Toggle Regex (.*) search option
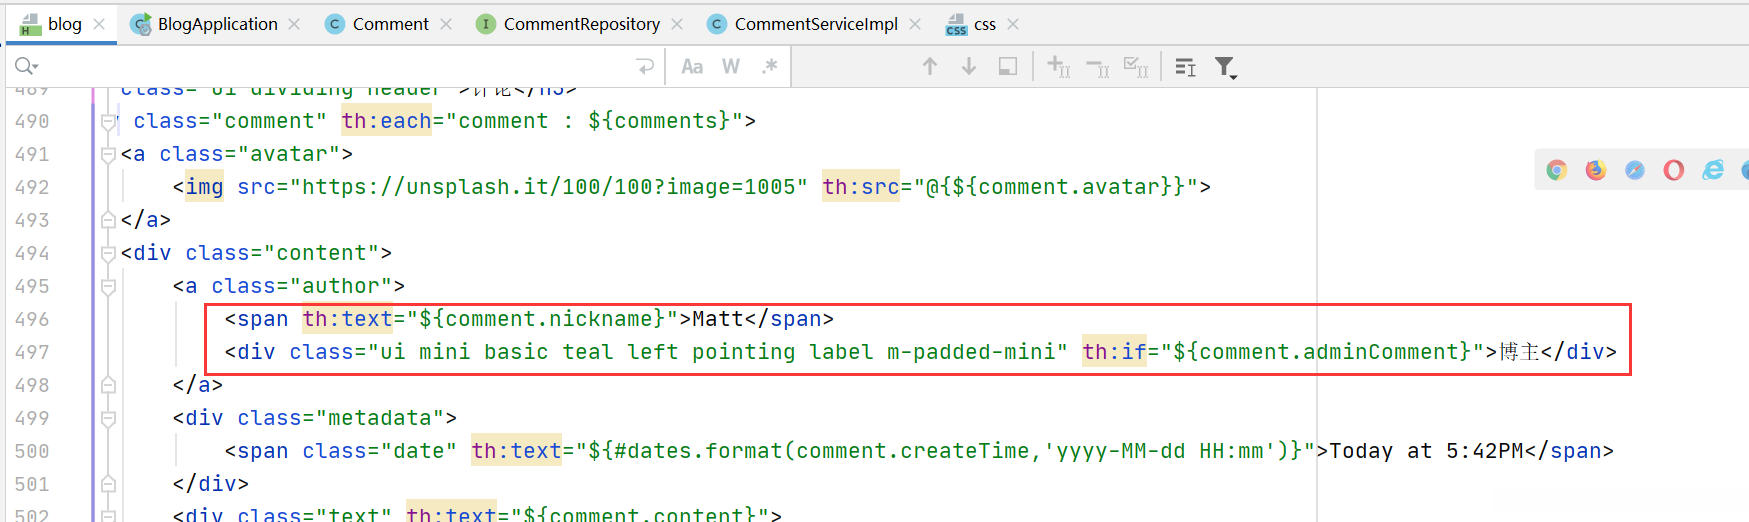Viewport: 1749px width, 522px height. click(x=769, y=66)
